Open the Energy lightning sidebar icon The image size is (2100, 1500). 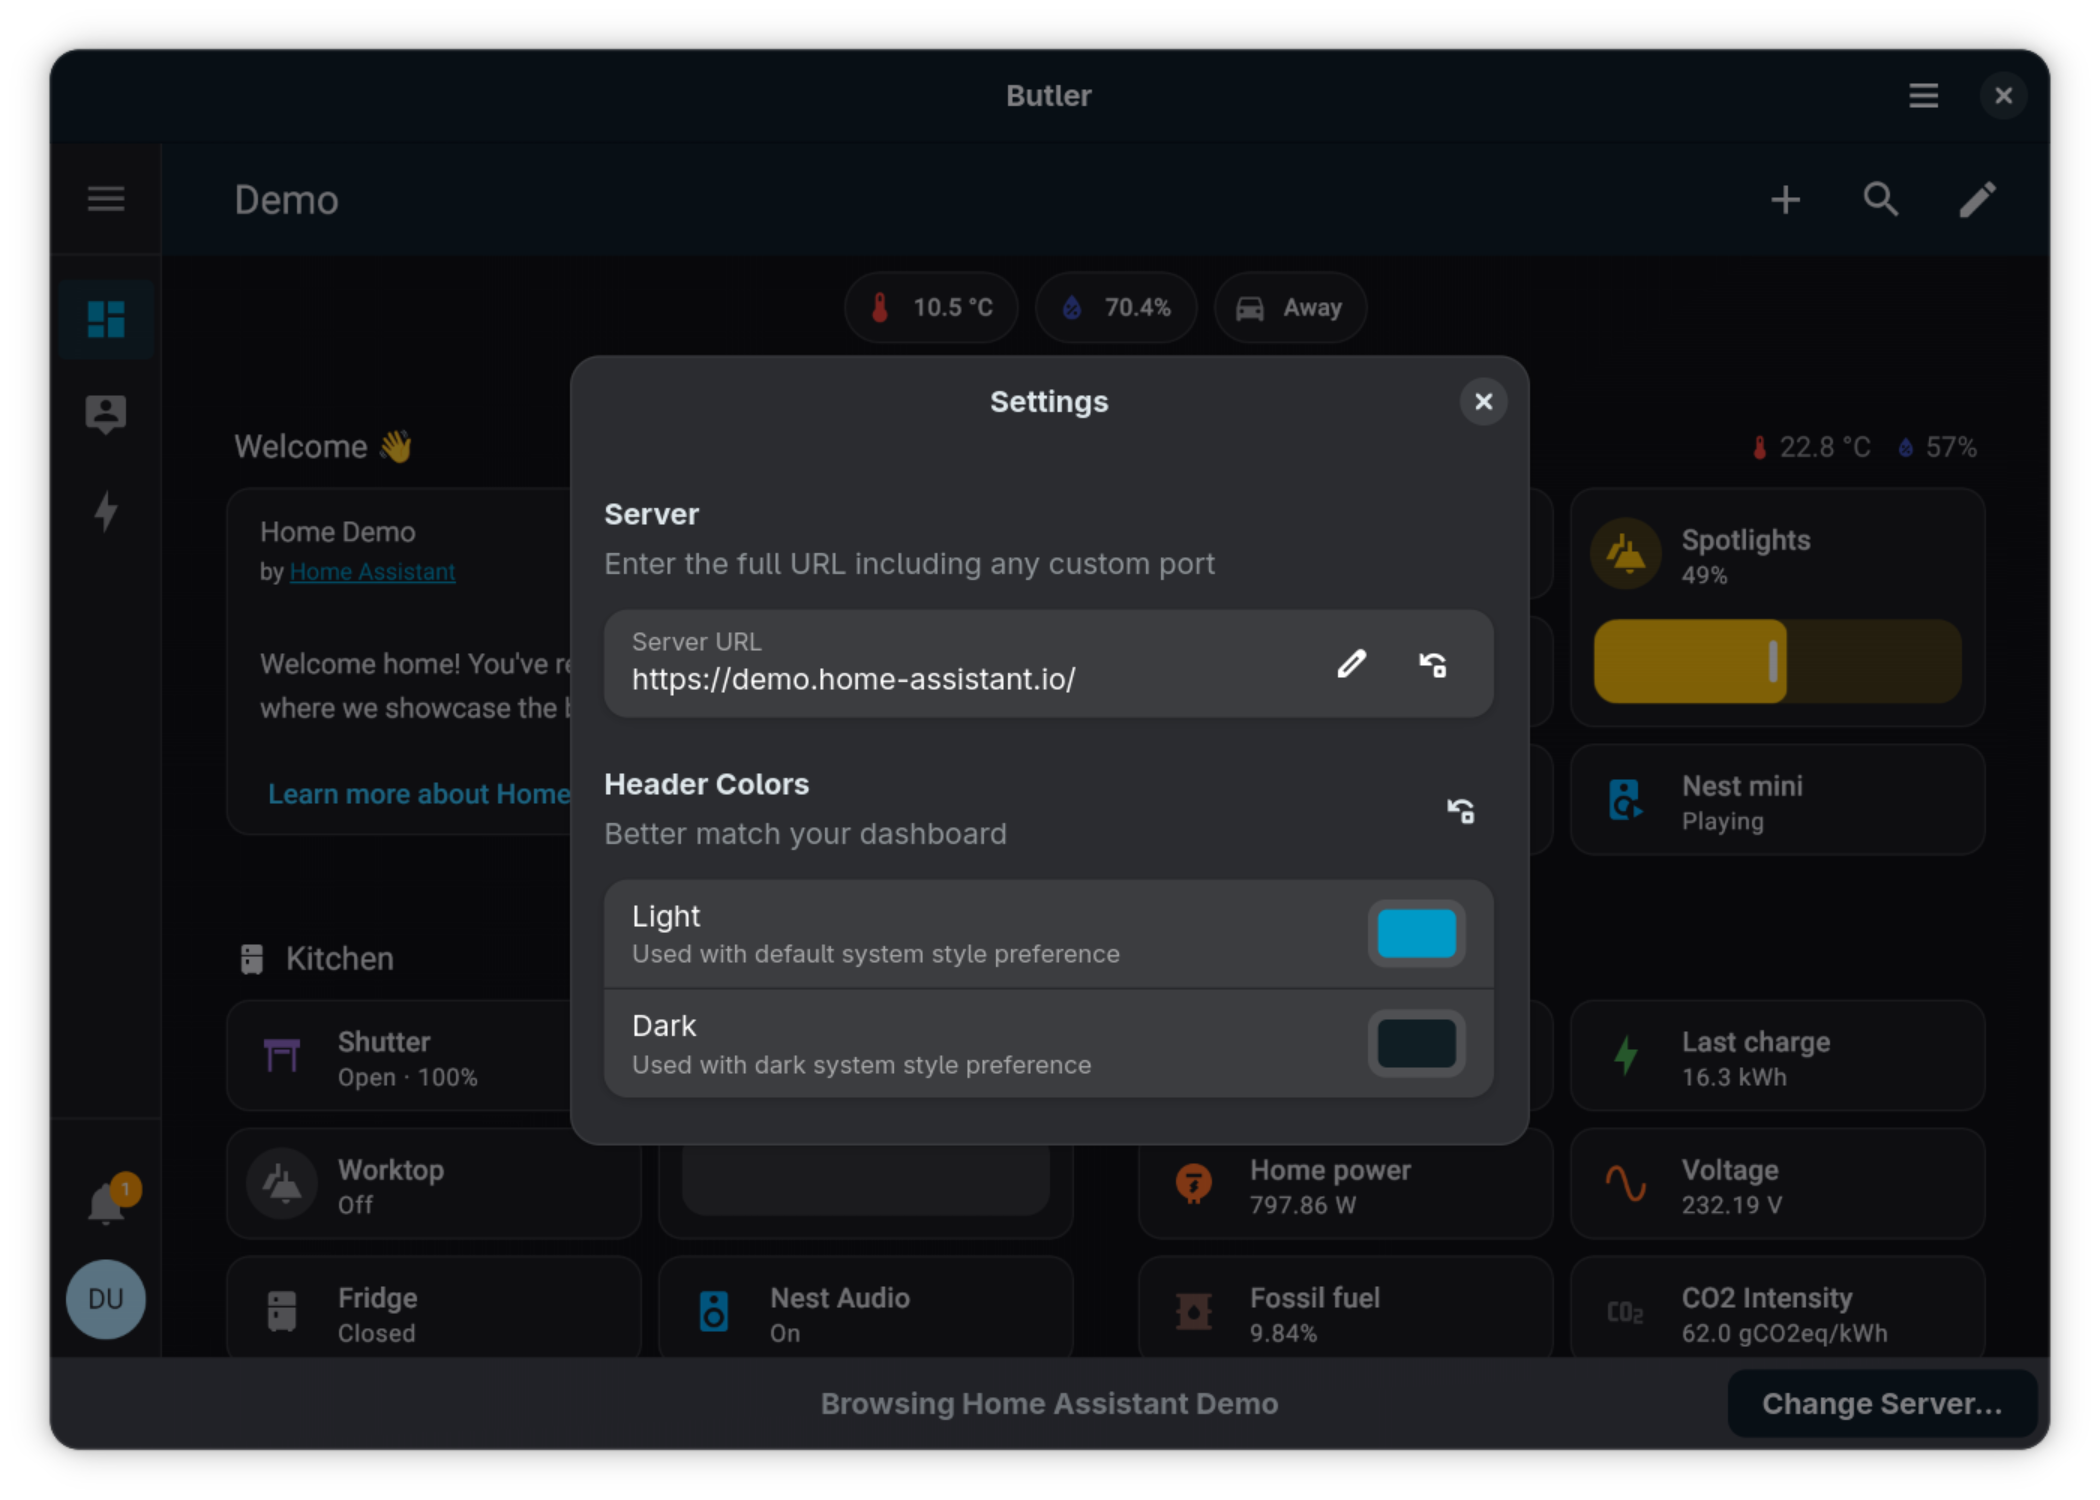106,511
